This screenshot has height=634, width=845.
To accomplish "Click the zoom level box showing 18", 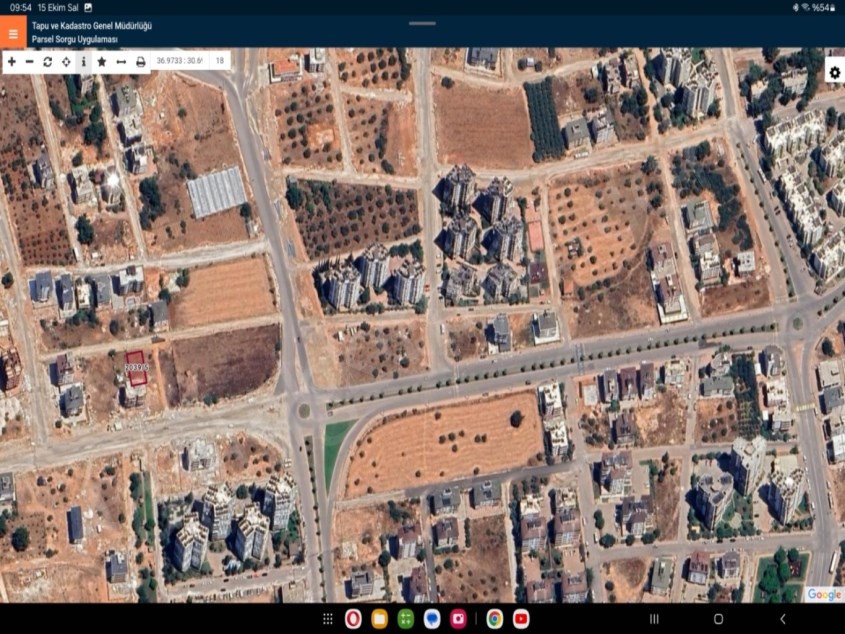I will tap(220, 62).
